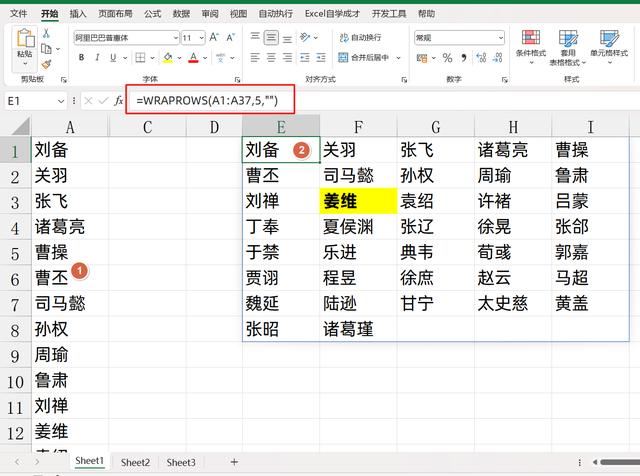The width and height of the screenshot is (640, 476).
Task: Align text to top of cell
Action: [x=255, y=38]
